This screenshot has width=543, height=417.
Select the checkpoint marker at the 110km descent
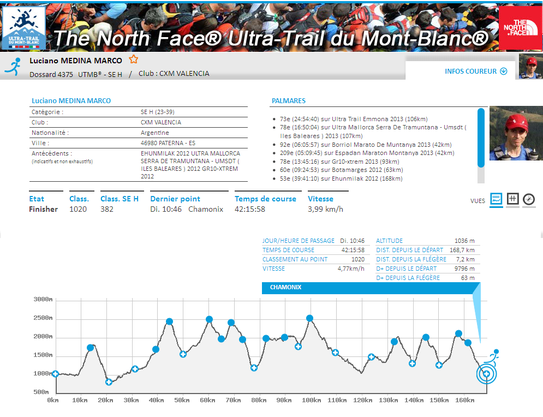pyautogui.click(x=335, y=353)
